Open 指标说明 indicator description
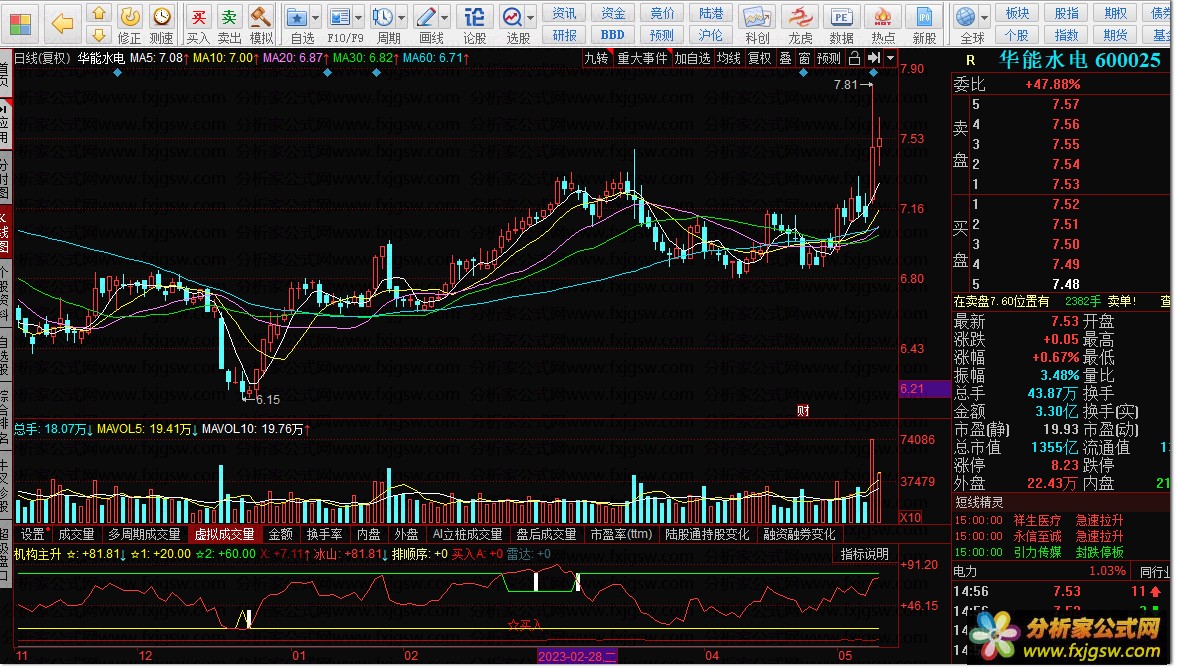Screen dimensions: 1177x668 coord(864,554)
